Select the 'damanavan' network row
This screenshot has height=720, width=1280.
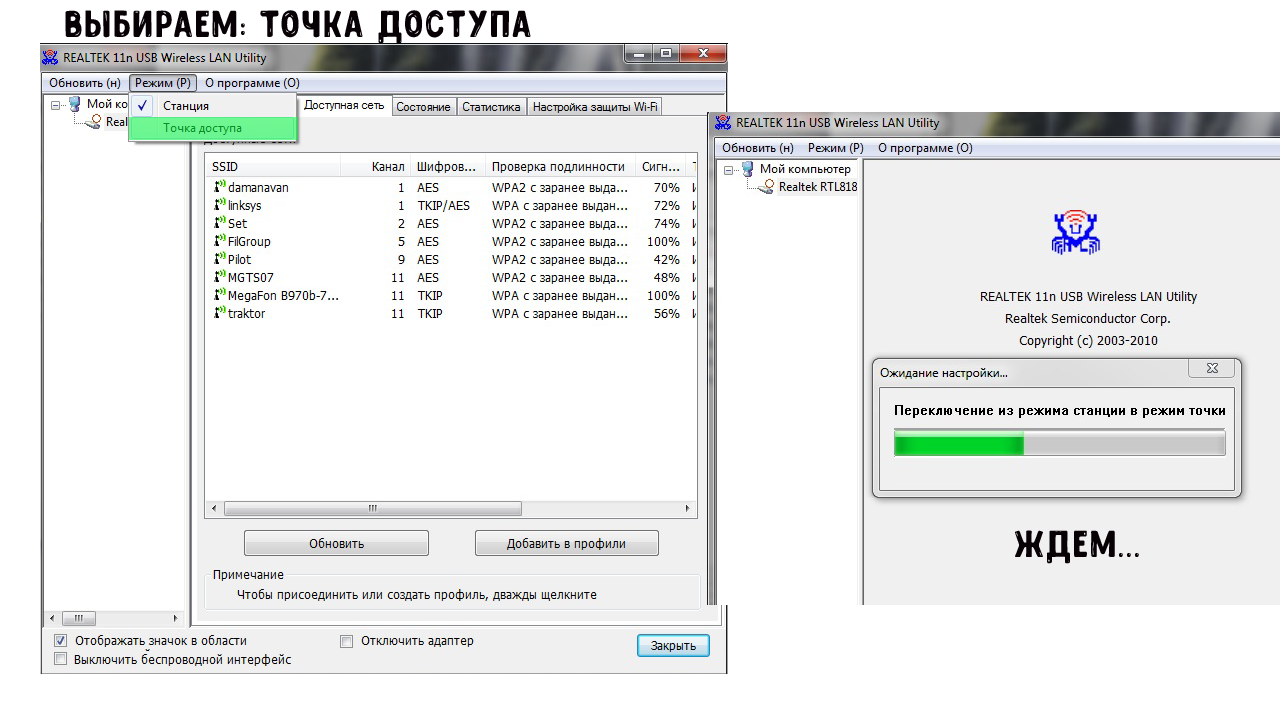click(451, 187)
